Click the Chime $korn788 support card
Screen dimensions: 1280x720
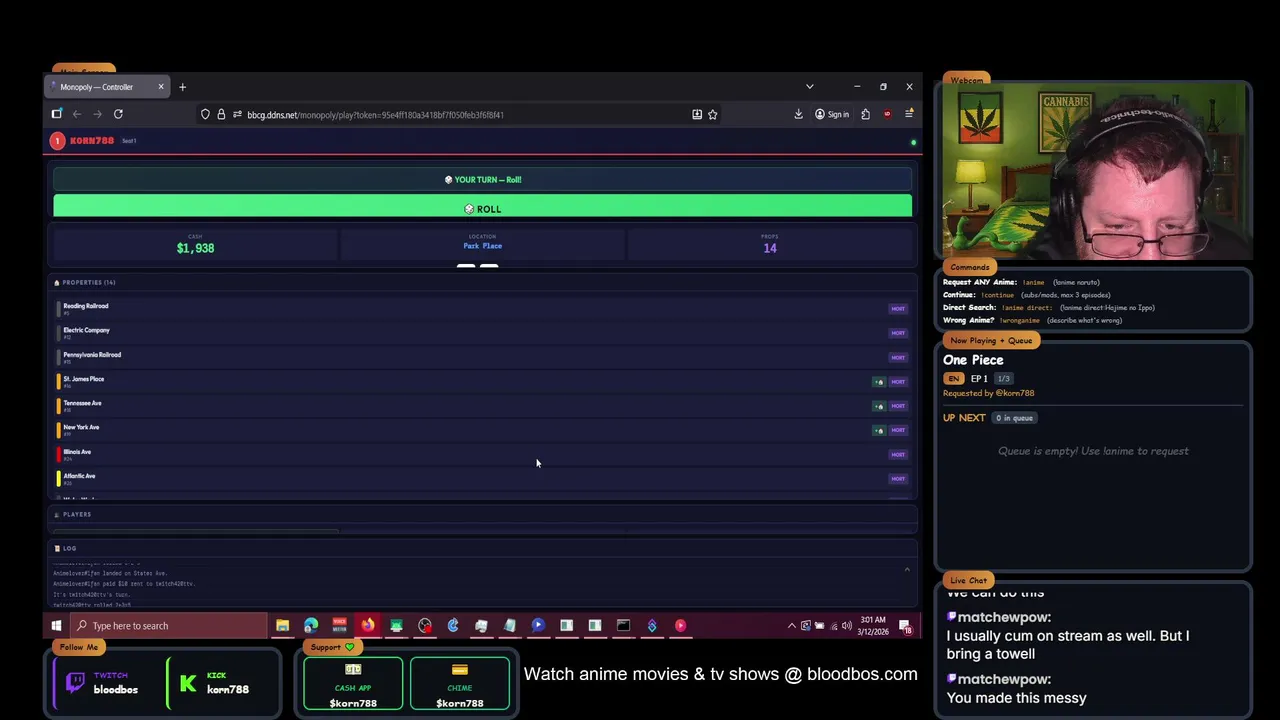tap(460, 683)
